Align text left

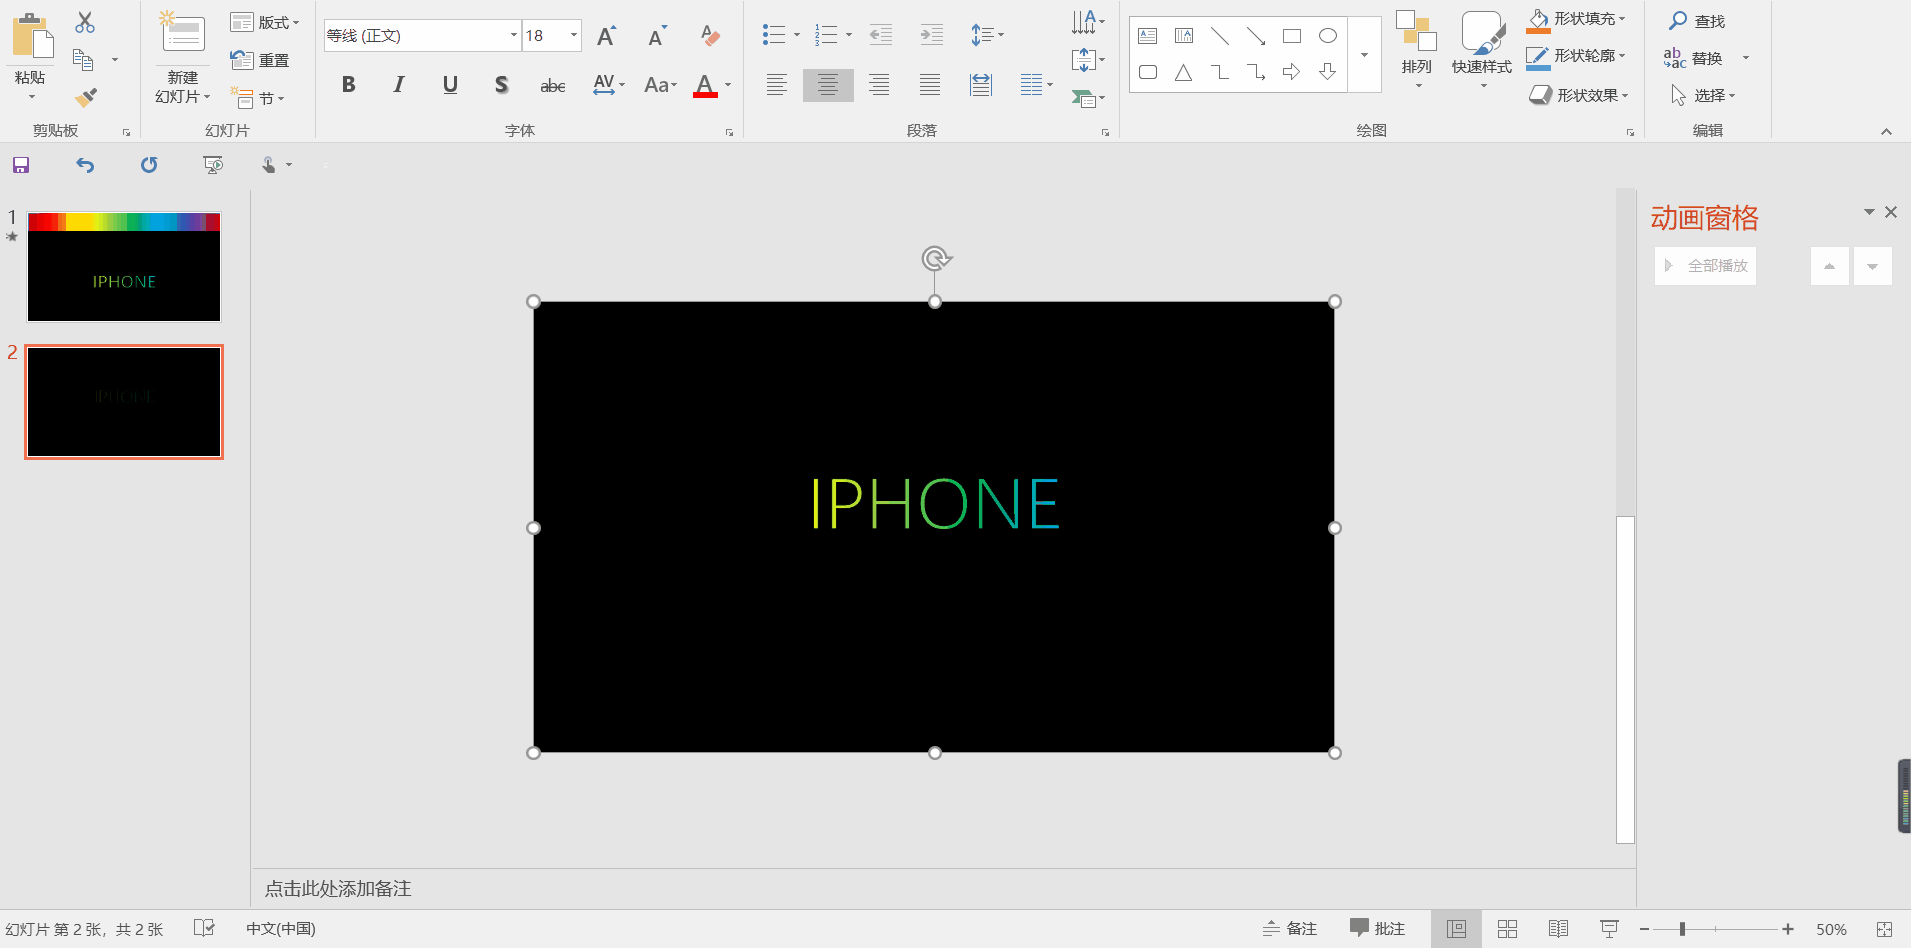777,85
